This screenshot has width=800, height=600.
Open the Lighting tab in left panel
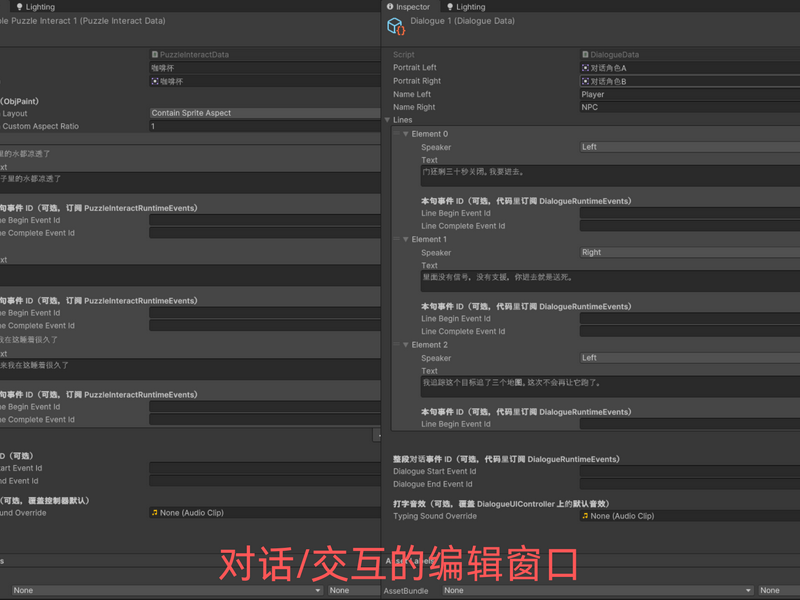pyautogui.click(x=36, y=7)
